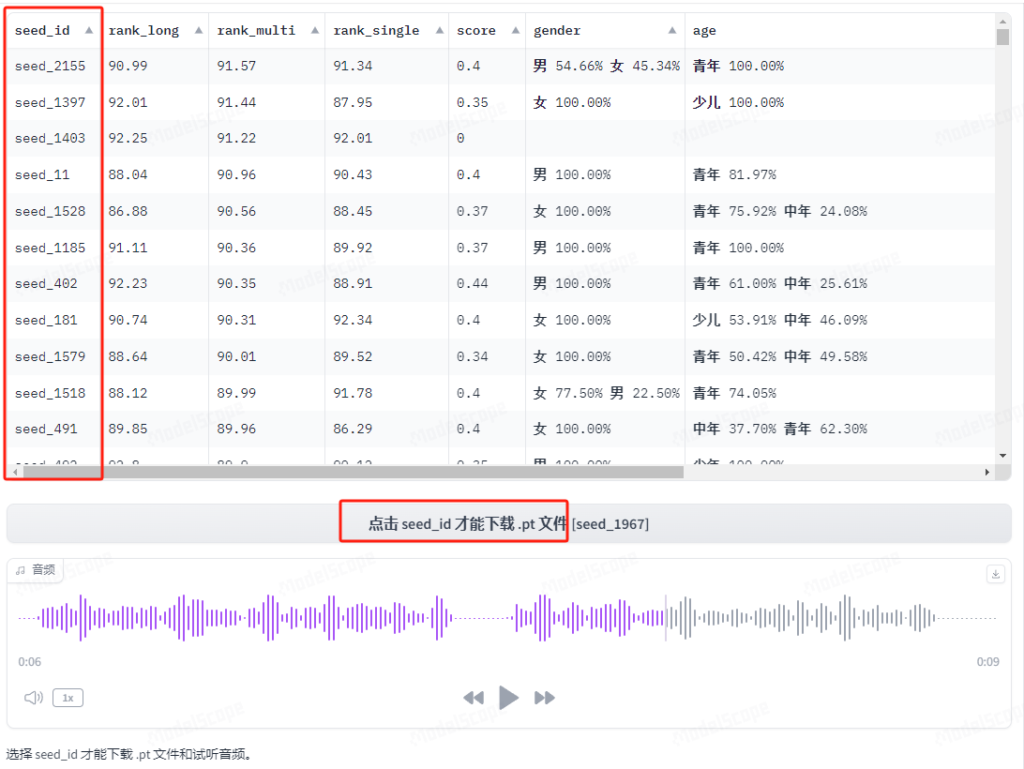Open sort options on the seed_id column

tap(89, 30)
